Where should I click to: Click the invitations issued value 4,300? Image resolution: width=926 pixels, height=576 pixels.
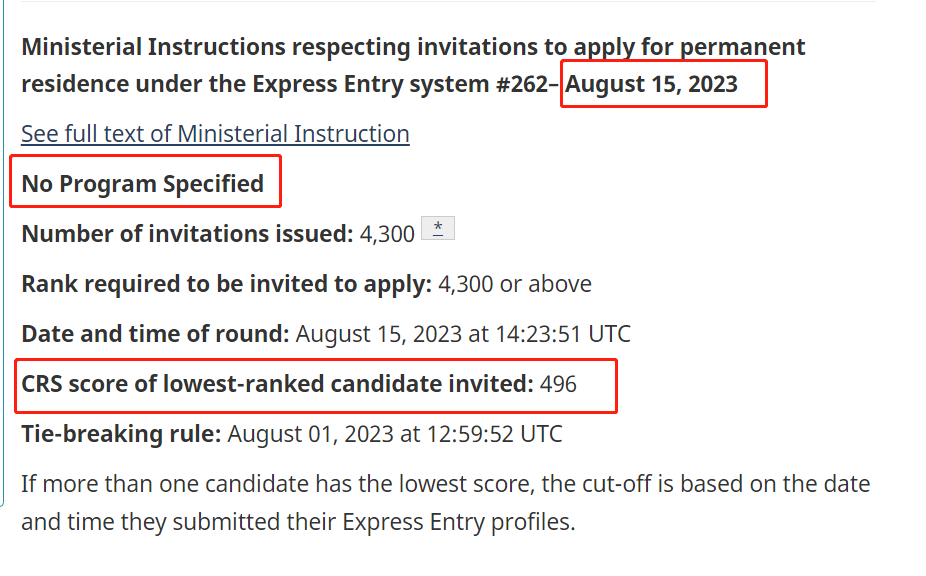point(387,235)
